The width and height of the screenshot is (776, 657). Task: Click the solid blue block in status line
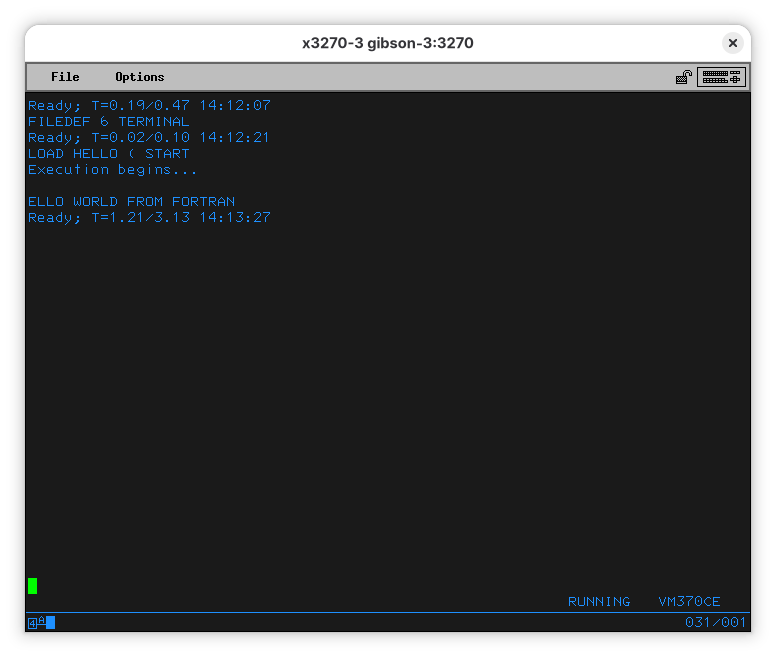point(51,623)
